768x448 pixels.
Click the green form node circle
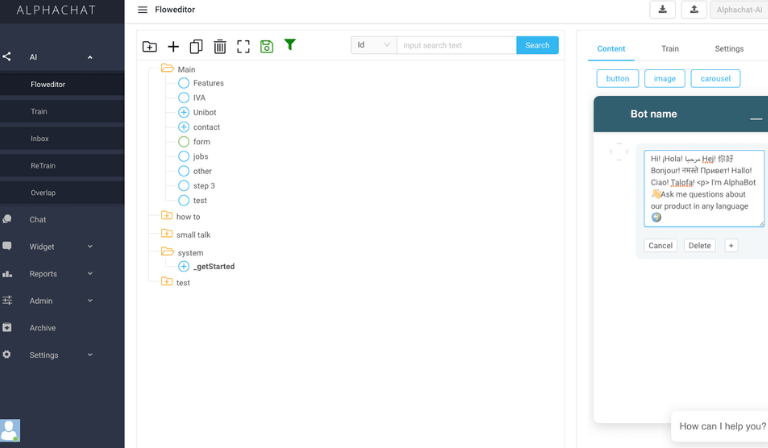click(x=184, y=141)
